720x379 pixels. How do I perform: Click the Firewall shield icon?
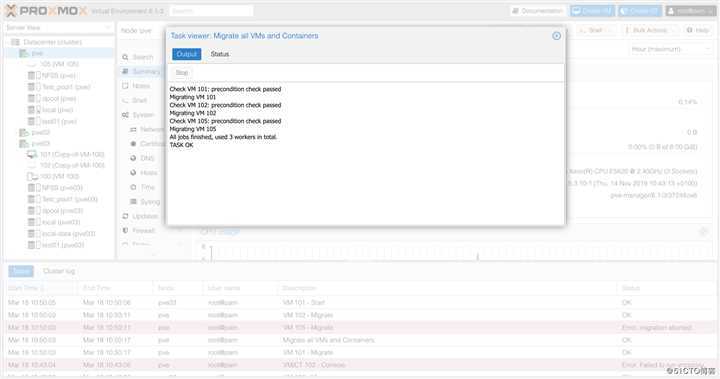click(125, 231)
